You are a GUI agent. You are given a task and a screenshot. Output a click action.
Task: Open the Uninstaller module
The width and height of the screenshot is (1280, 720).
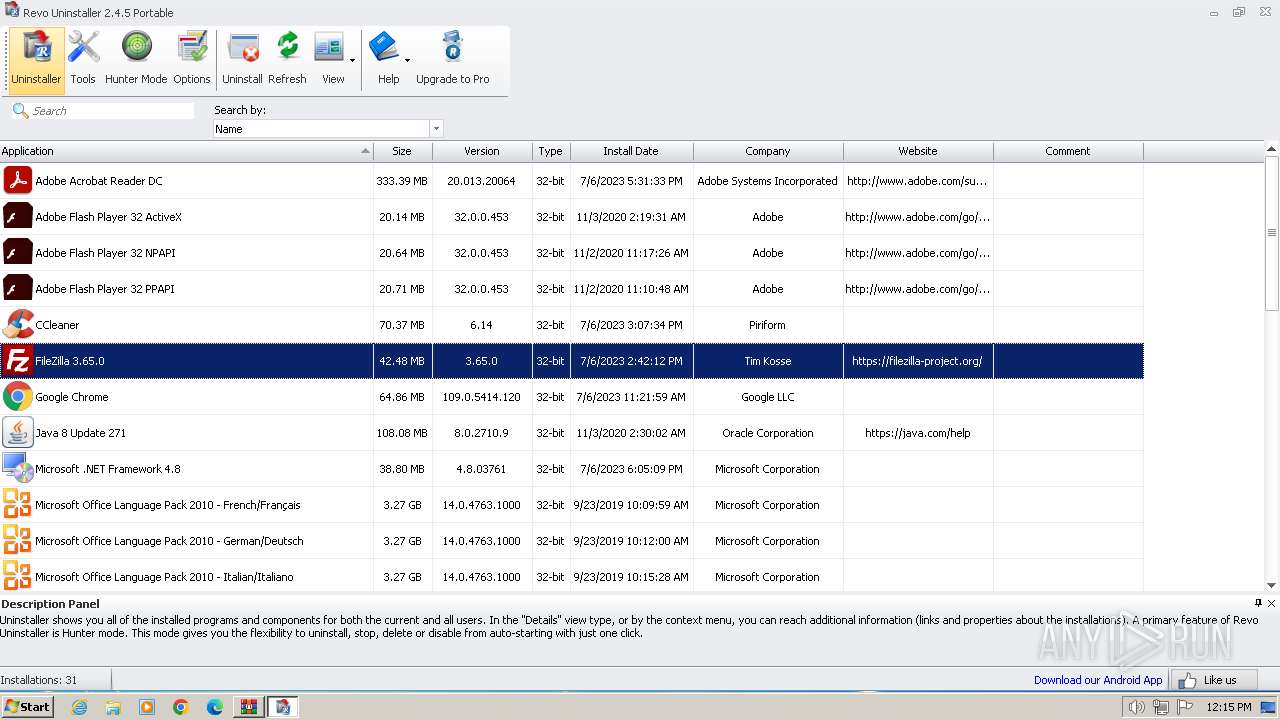tap(36, 59)
